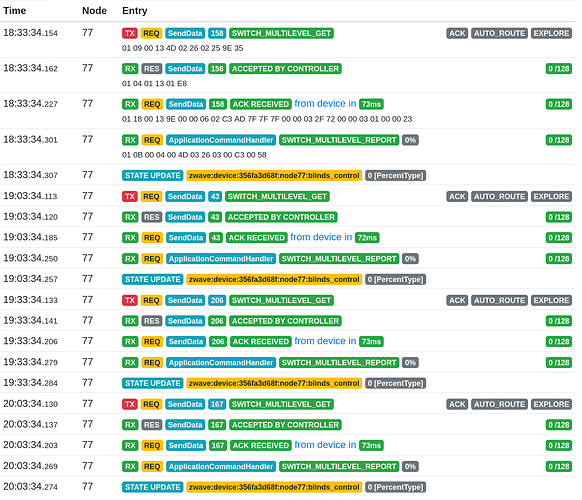
Task: Click the 72ms response time badge
Action: pyautogui.click(x=367, y=238)
